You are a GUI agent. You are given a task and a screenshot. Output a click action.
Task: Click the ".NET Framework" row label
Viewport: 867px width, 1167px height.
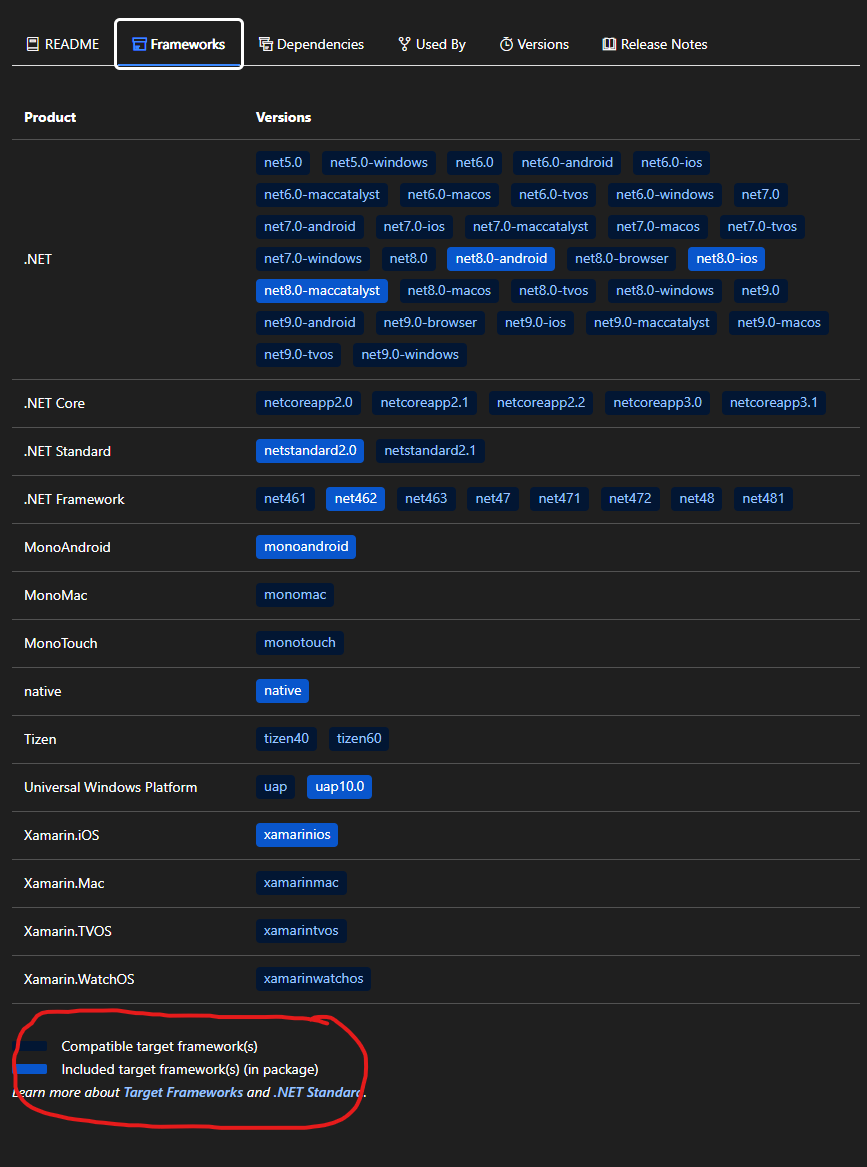pyautogui.click(x=74, y=499)
